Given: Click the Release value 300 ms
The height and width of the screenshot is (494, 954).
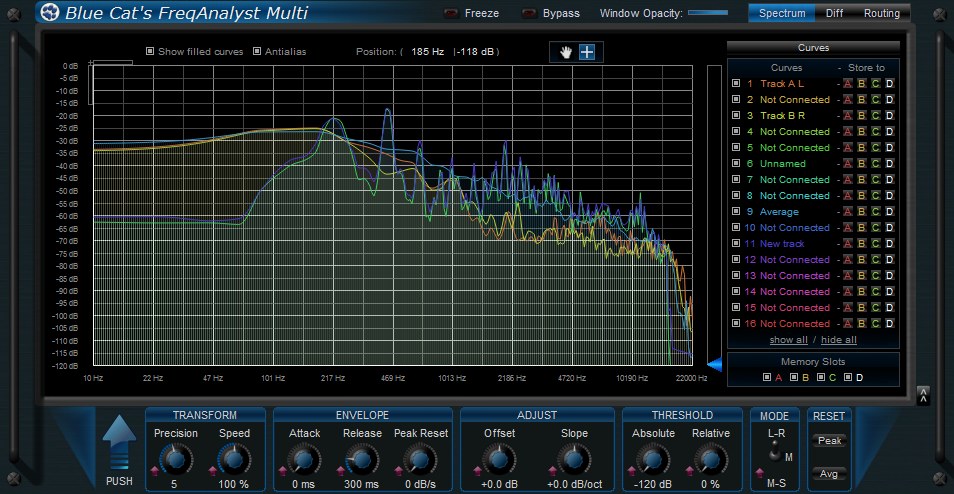Looking at the screenshot, I should pos(362,484).
